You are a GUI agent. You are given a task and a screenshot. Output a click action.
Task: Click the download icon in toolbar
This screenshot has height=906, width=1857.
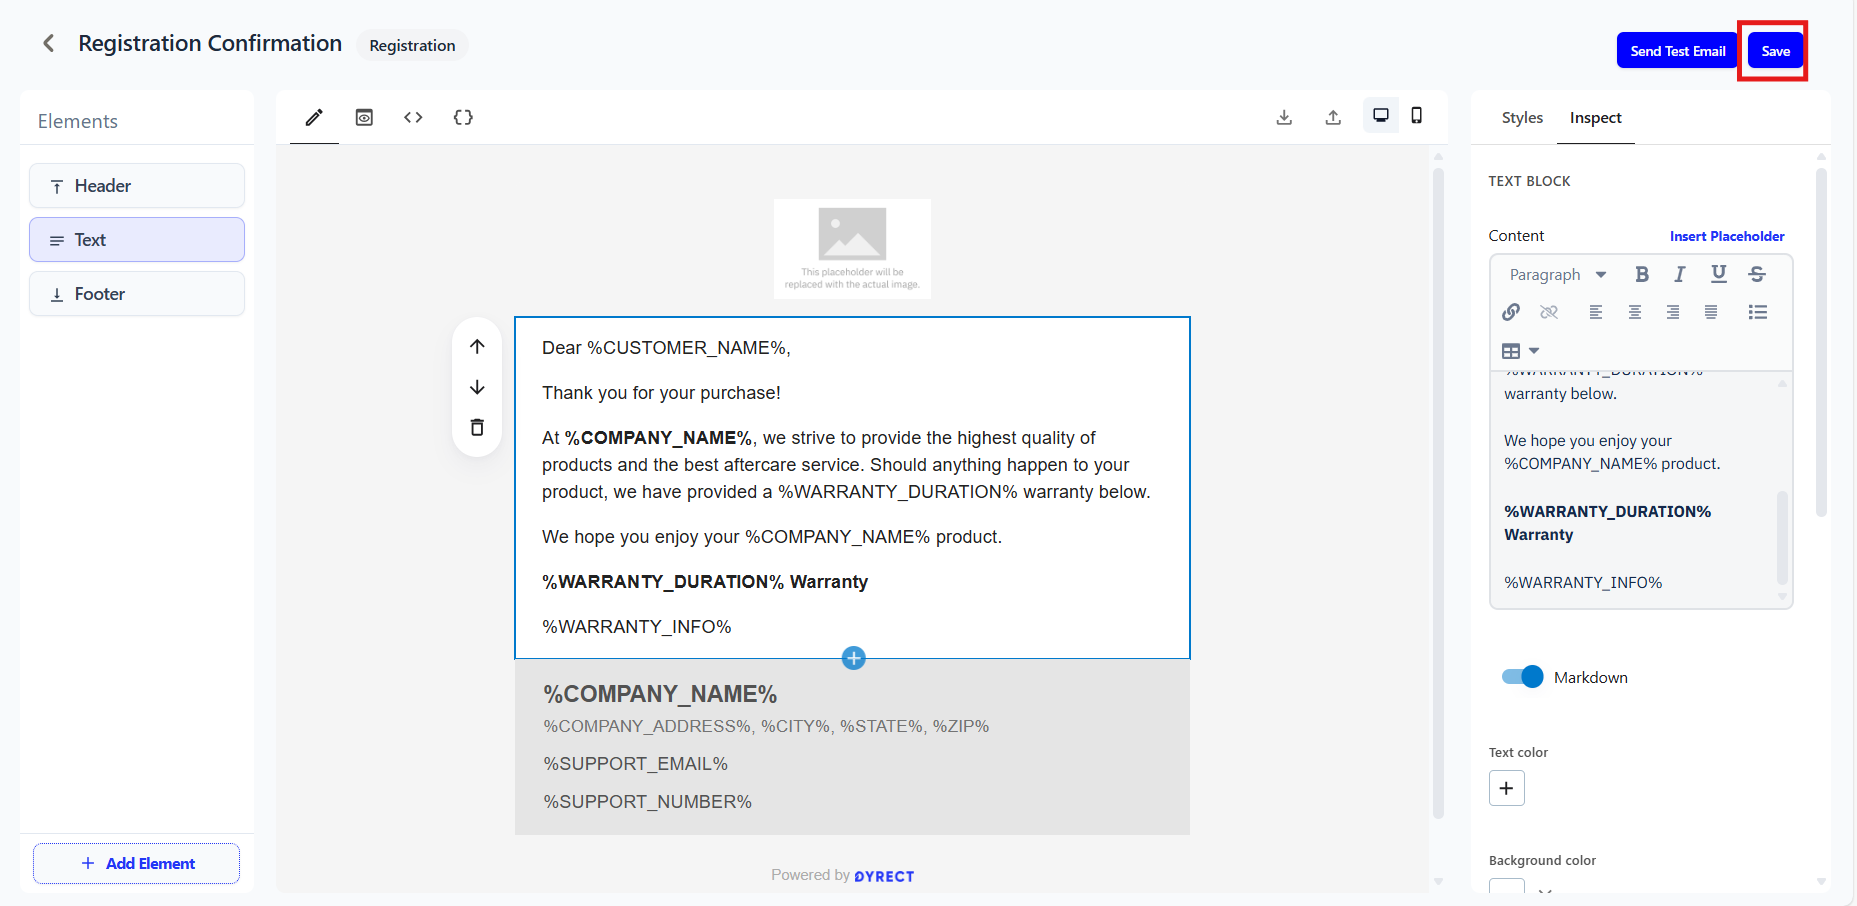(x=1284, y=118)
